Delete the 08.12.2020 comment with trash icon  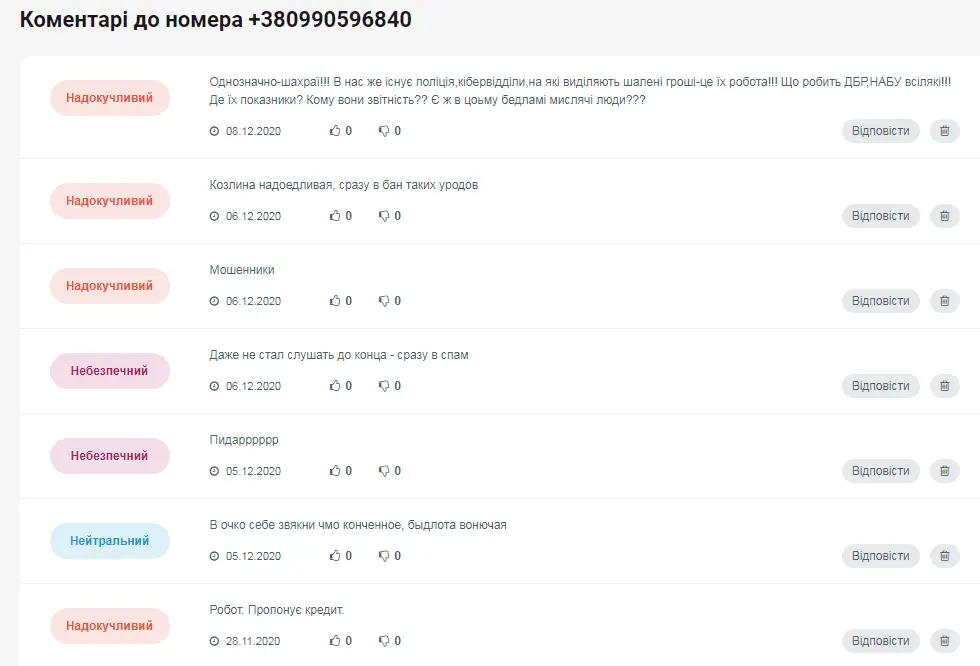pyautogui.click(x=944, y=131)
